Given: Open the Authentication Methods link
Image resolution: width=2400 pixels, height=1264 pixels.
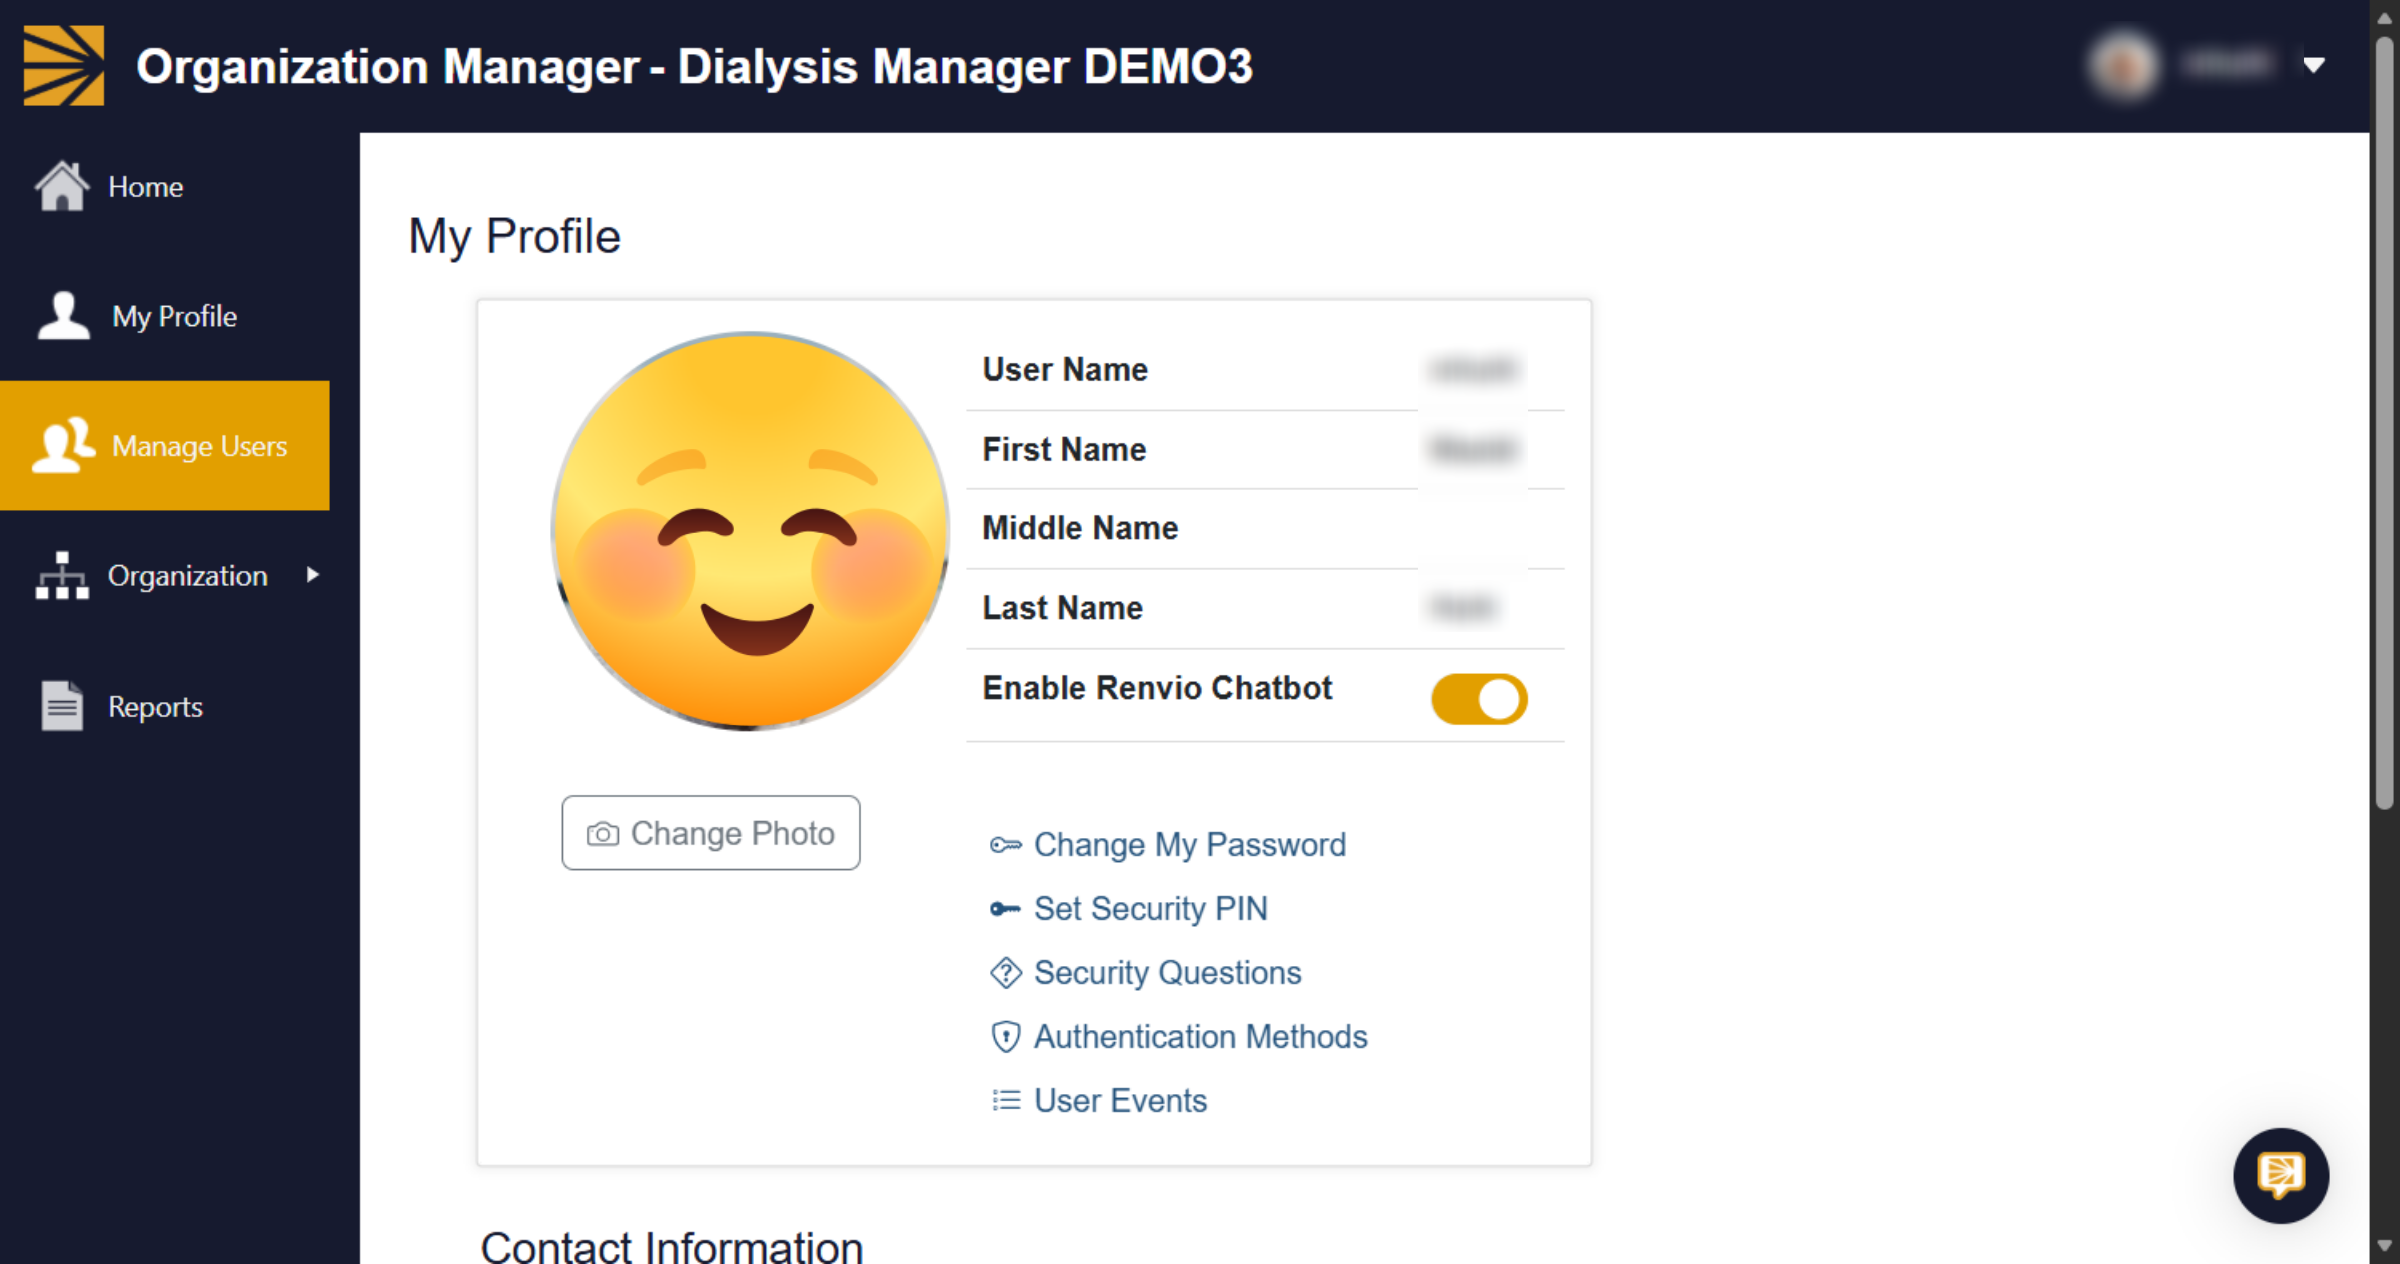Looking at the screenshot, I should [1201, 1037].
